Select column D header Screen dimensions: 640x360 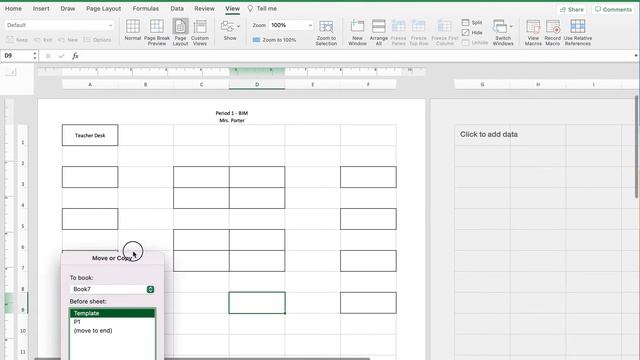click(257, 84)
